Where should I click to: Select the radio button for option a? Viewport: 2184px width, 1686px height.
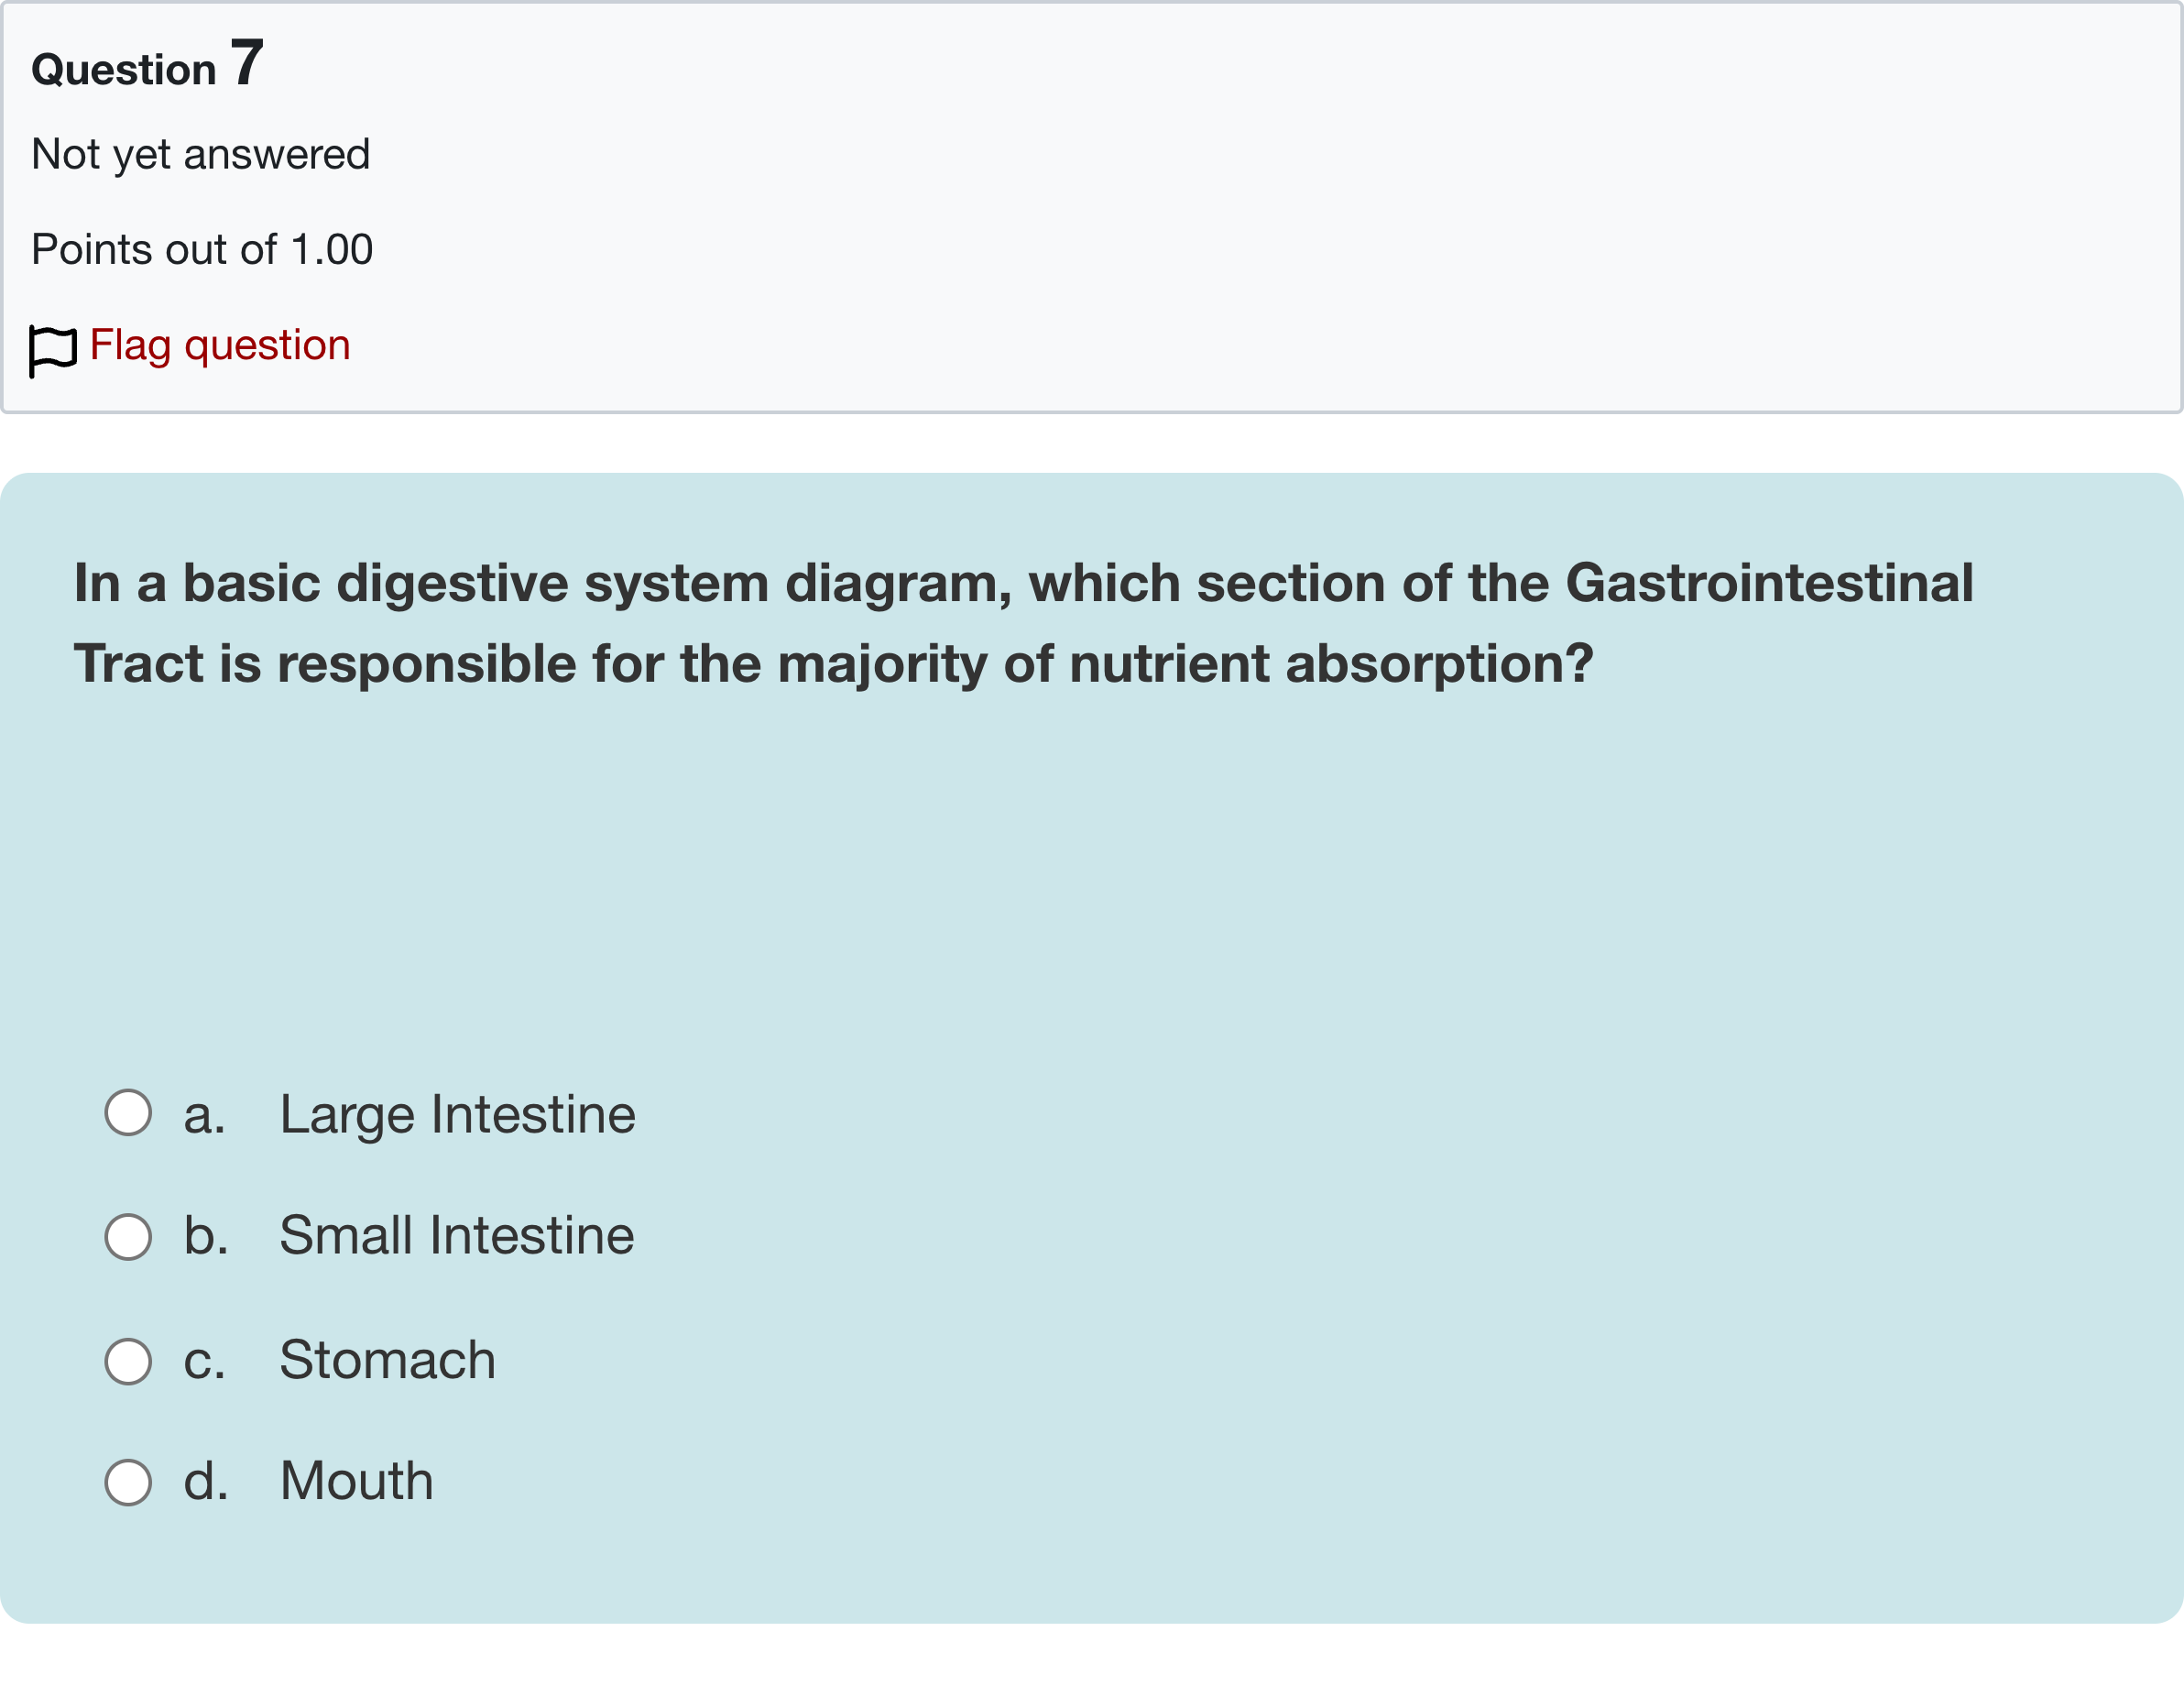[128, 1113]
